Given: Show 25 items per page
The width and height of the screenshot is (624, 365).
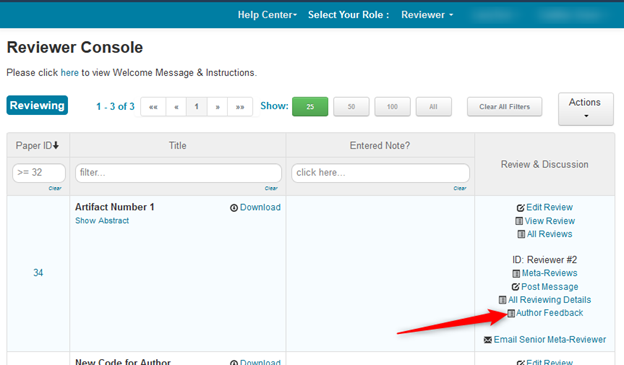Looking at the screenshot, I should pyautogui.click(x=310, y=107).
